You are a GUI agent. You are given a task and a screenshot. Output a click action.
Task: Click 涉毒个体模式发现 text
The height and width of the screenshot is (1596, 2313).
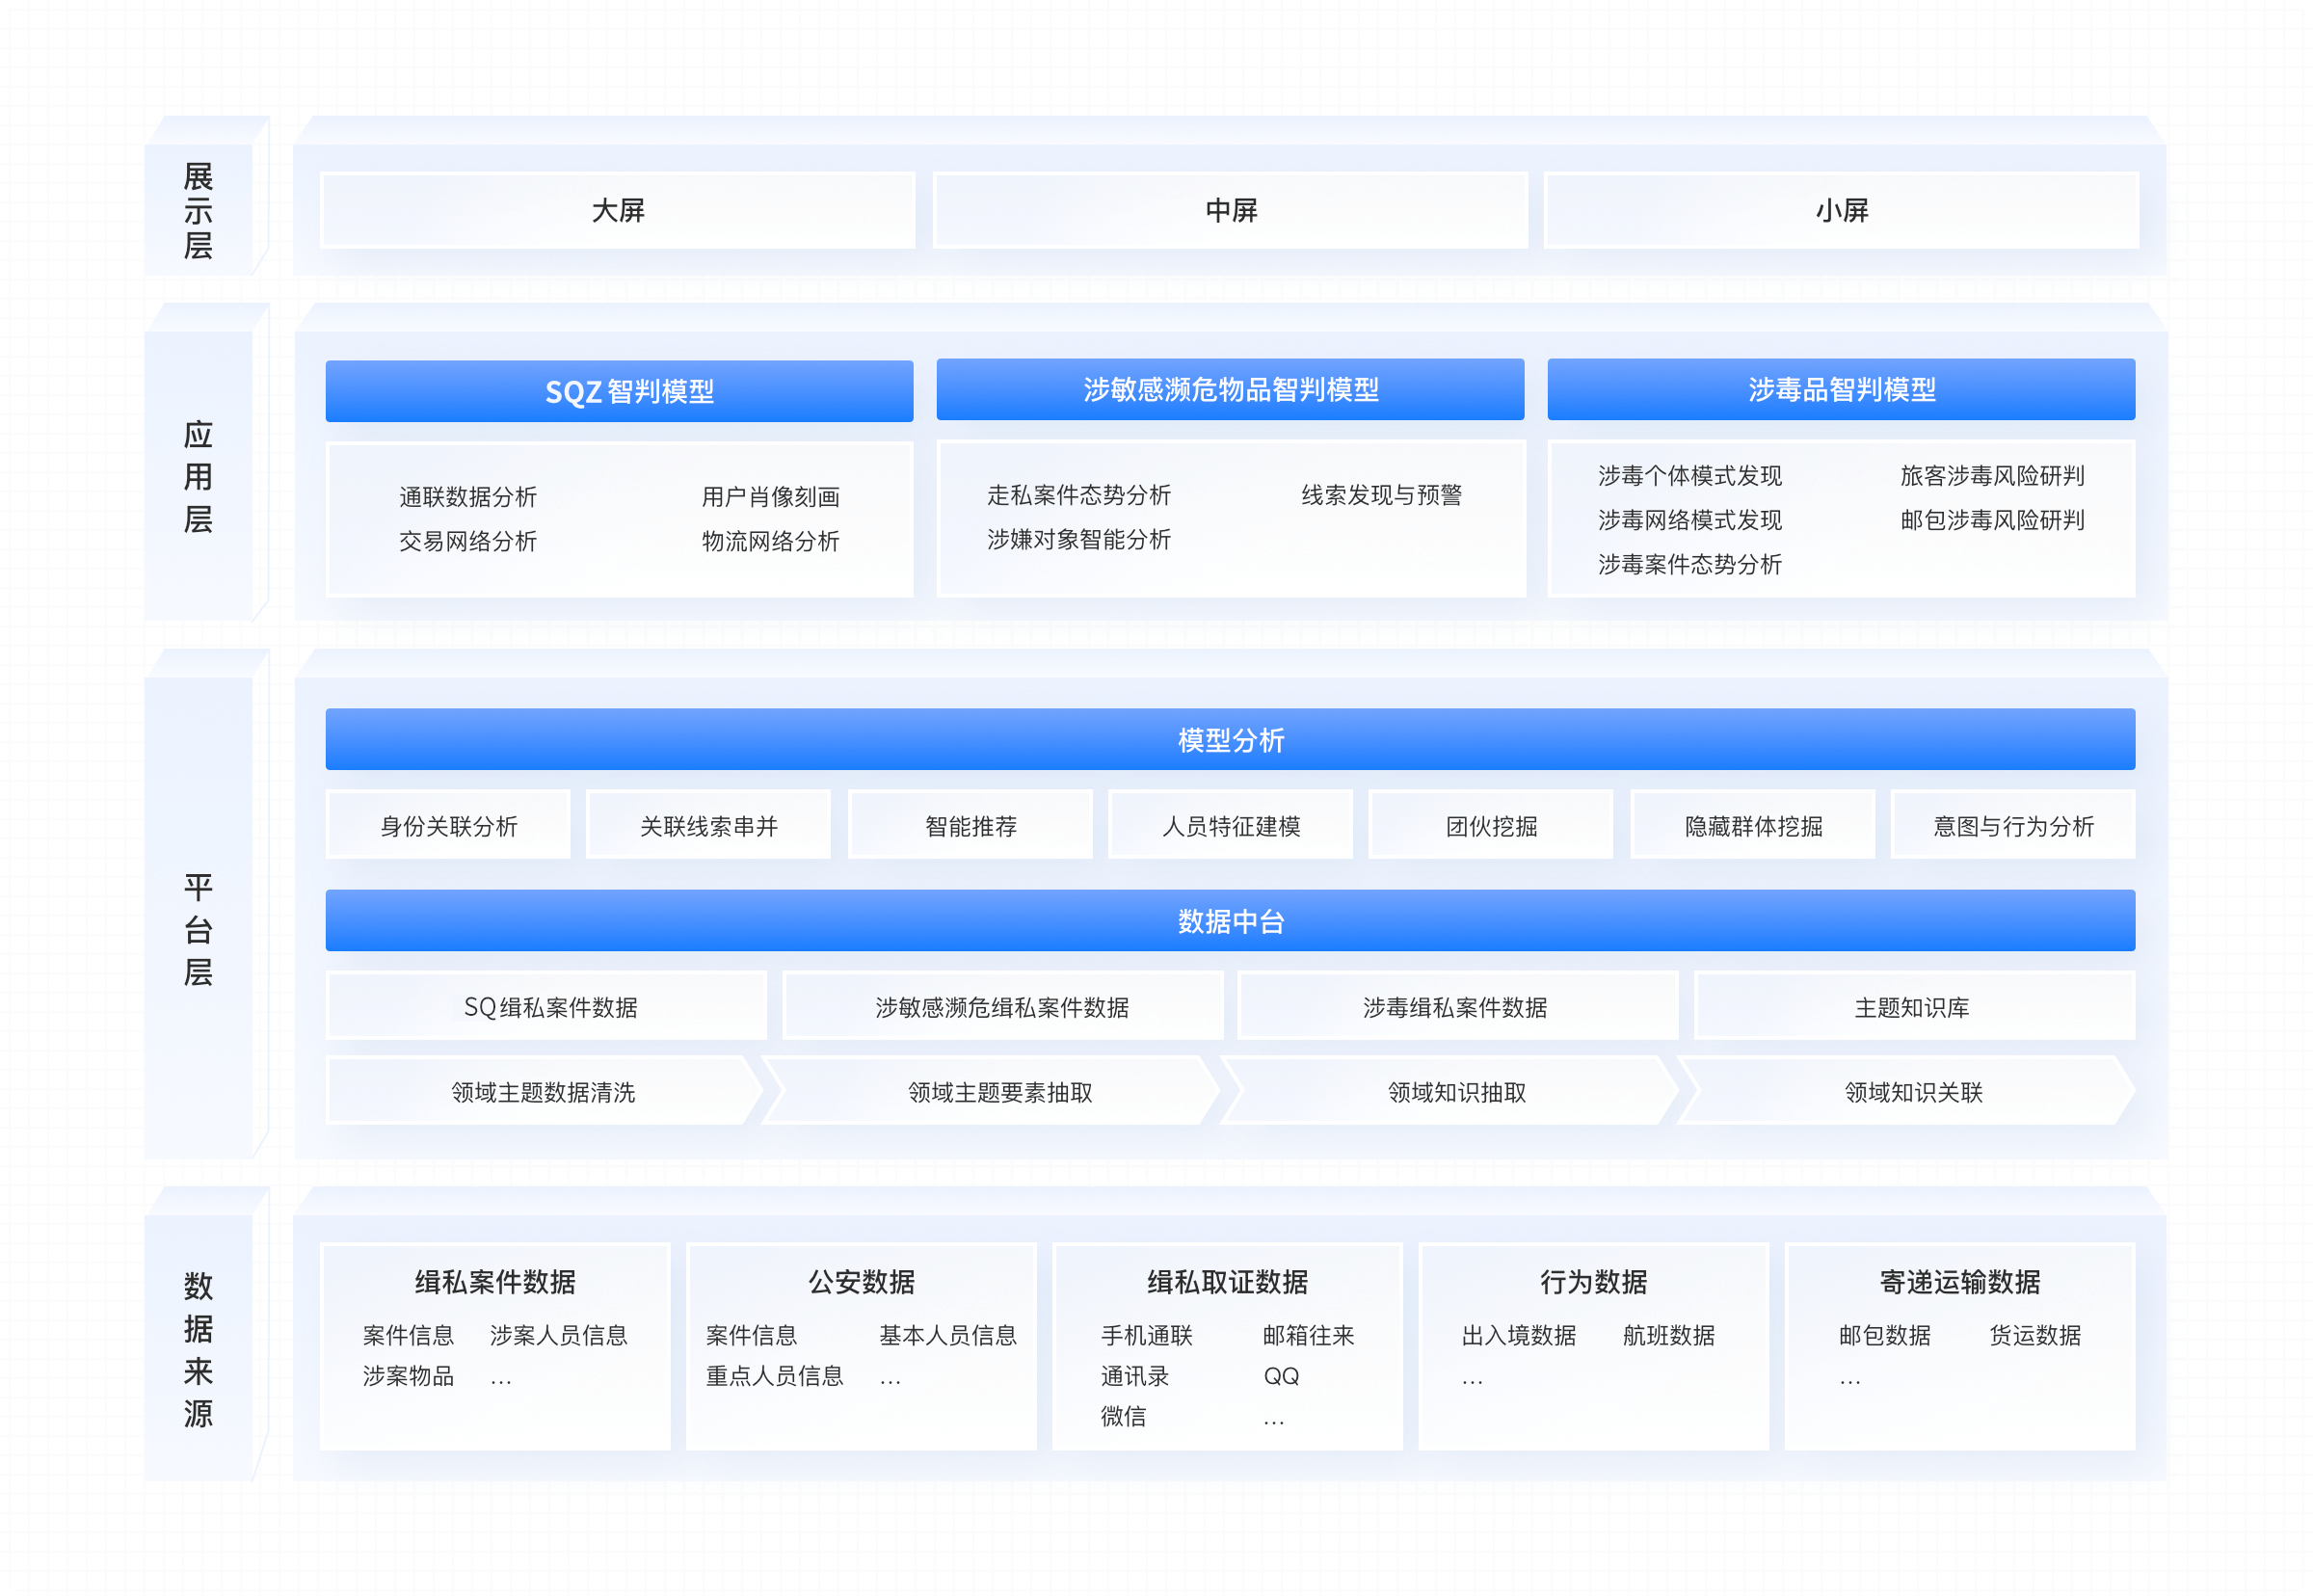tap(1689, 475)
